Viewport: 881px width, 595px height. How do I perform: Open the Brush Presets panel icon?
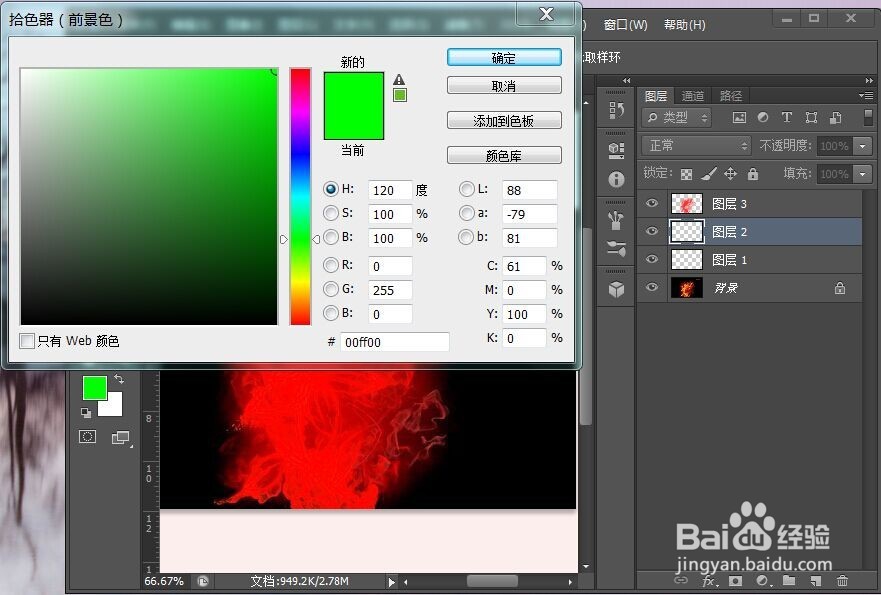616,220
